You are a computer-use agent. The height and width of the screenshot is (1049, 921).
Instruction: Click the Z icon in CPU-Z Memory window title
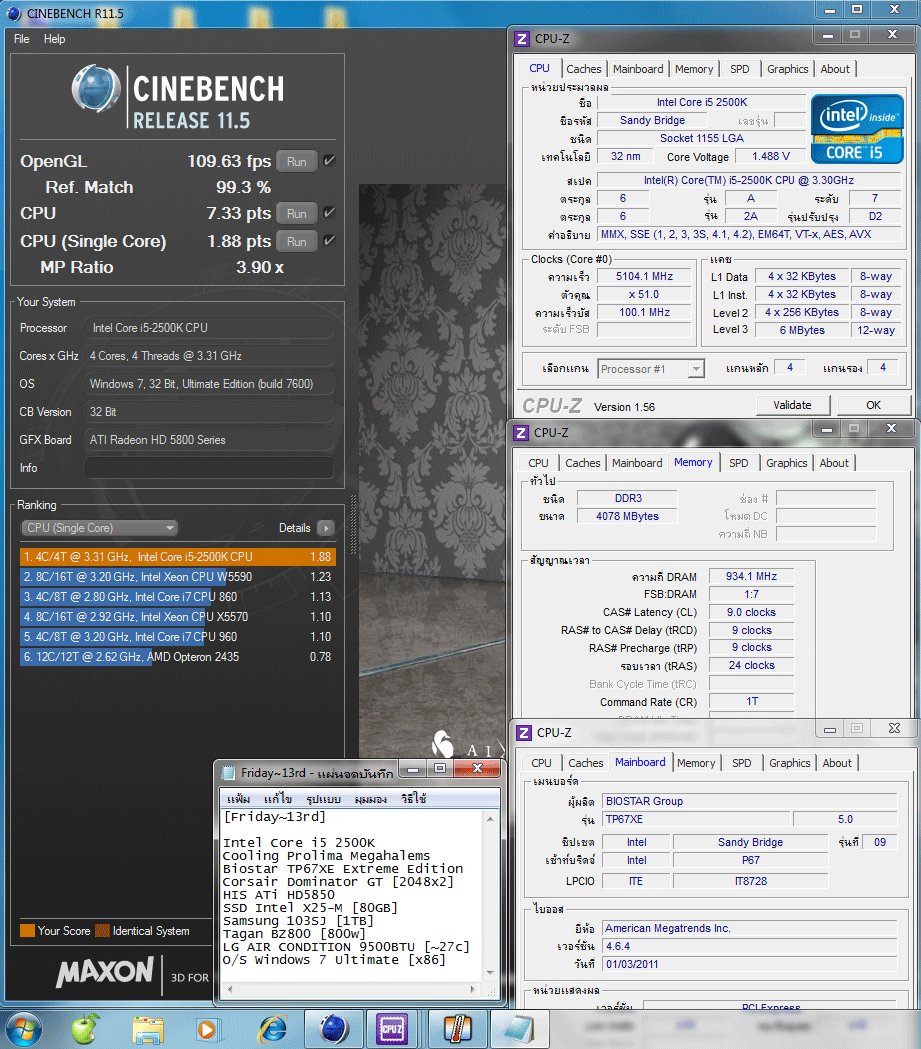click(x=521, y=433)
